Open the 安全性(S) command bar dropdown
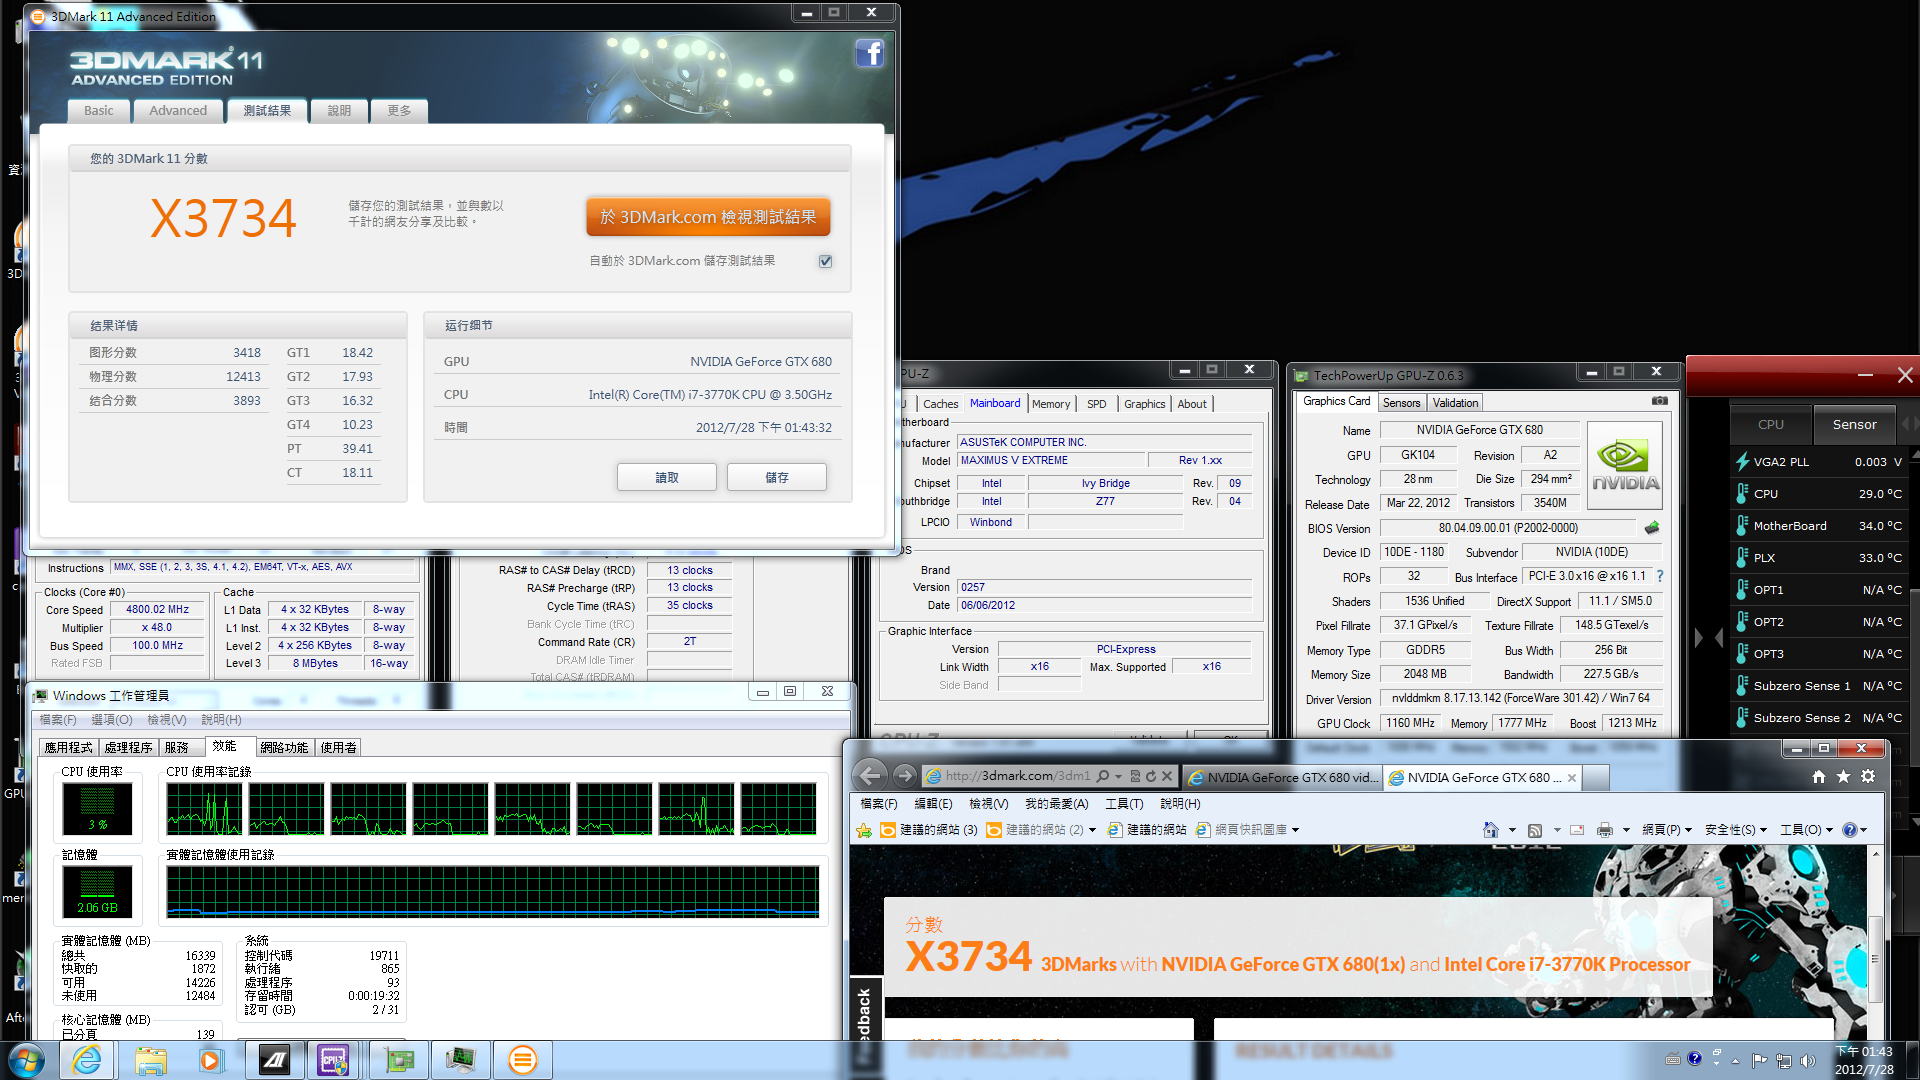 click(x=1735, y=830)
